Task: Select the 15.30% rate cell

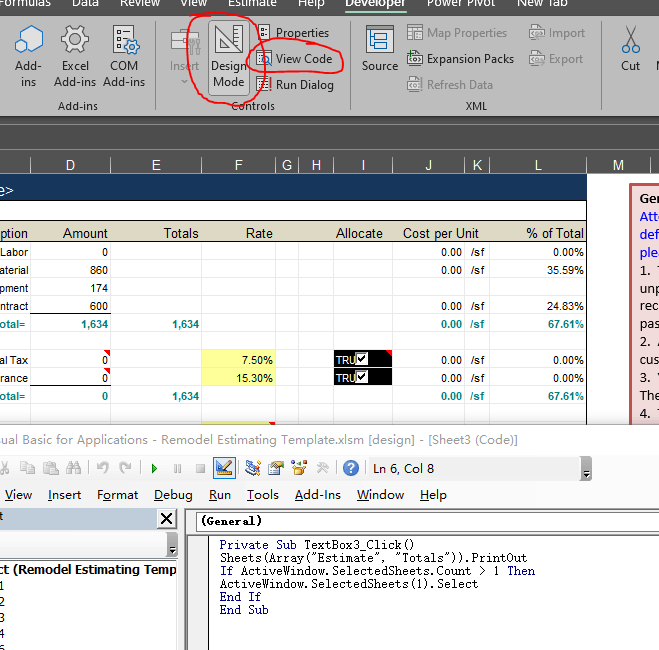Action: pyautogui.click(x=238, y=378)
